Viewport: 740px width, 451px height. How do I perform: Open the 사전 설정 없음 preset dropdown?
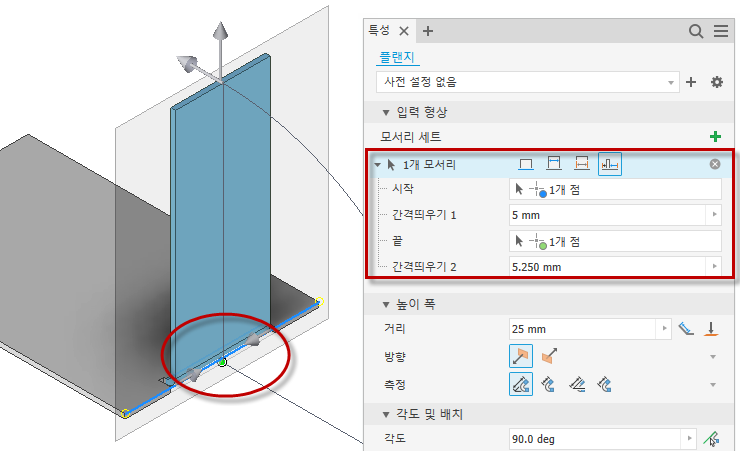point(528,82)
